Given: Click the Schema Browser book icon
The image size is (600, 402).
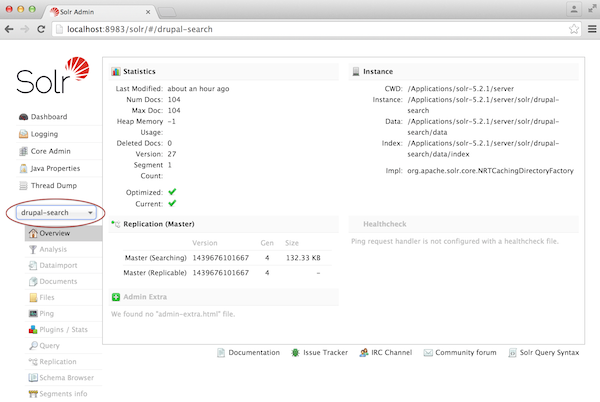Looking at the screenshot, I should pyautogui.click(x=33, y=378).
